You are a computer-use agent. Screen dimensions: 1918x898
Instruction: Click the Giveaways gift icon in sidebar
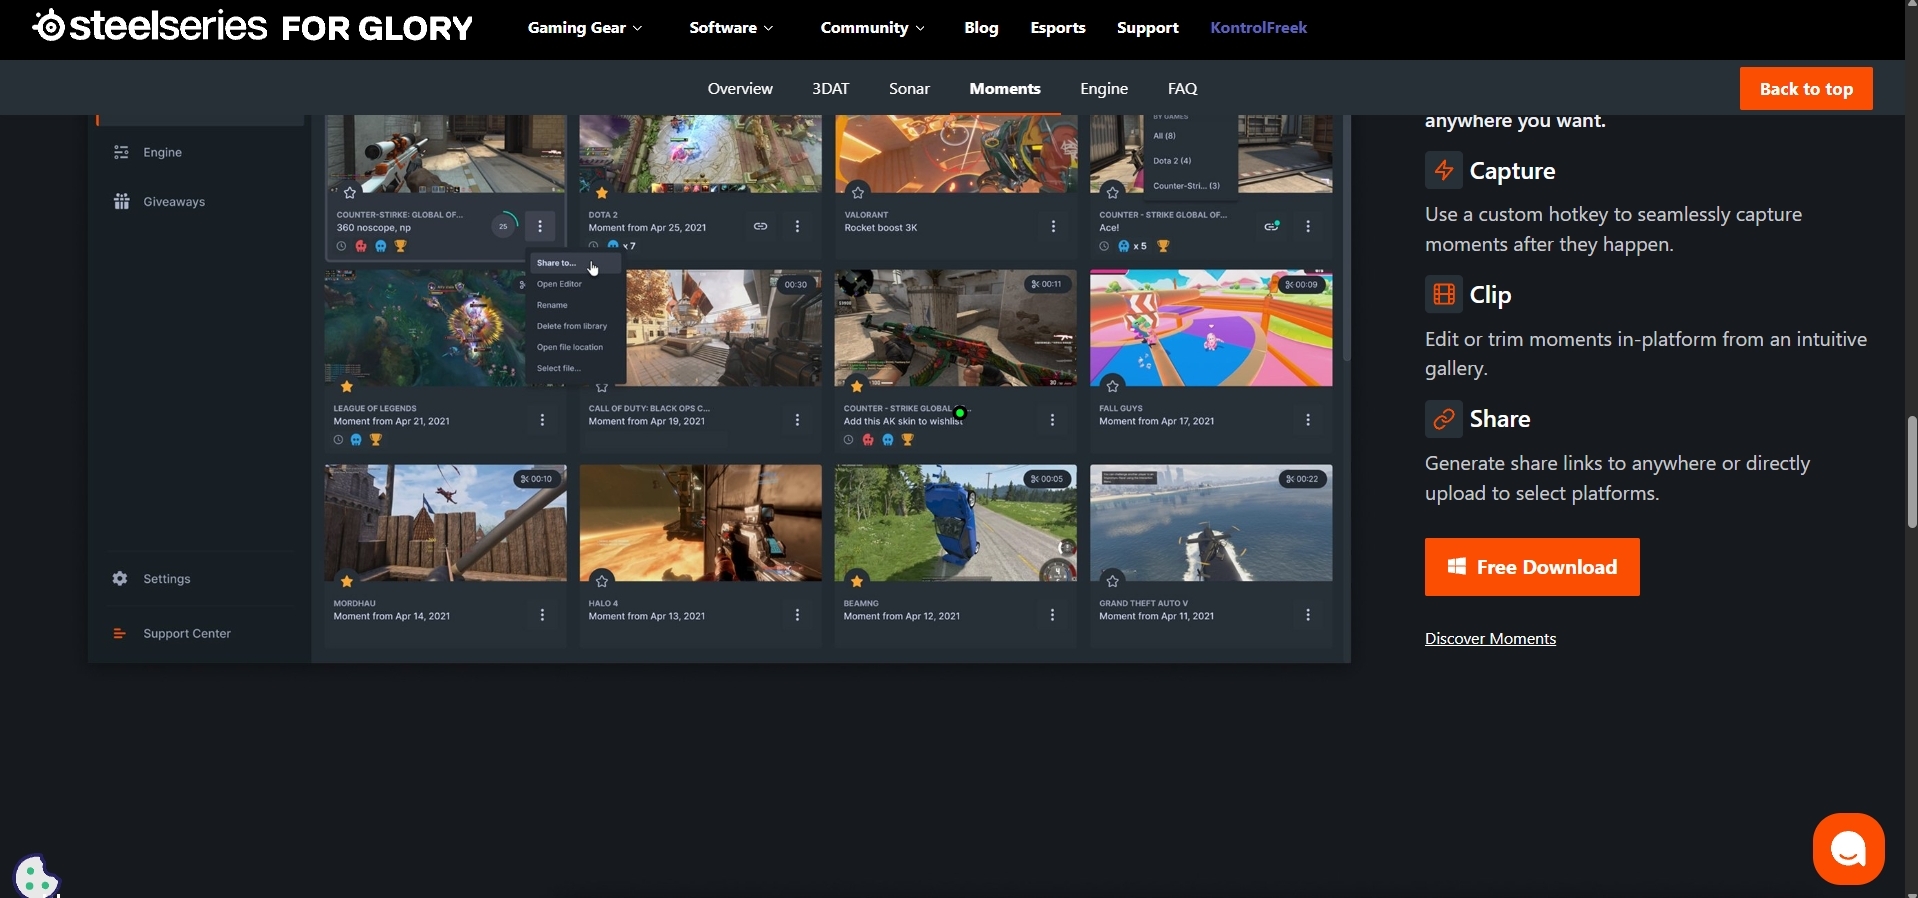tap(121, 201)
